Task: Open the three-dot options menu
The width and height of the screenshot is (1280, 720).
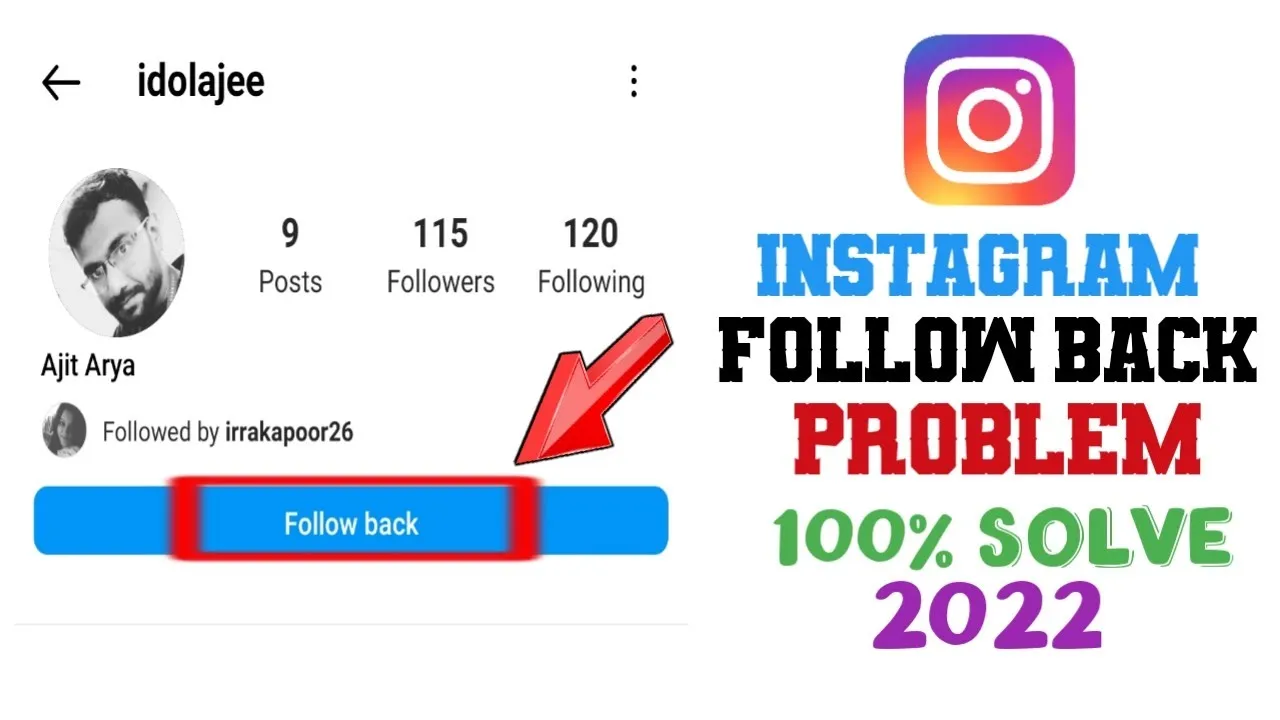Action: [633, 82]
